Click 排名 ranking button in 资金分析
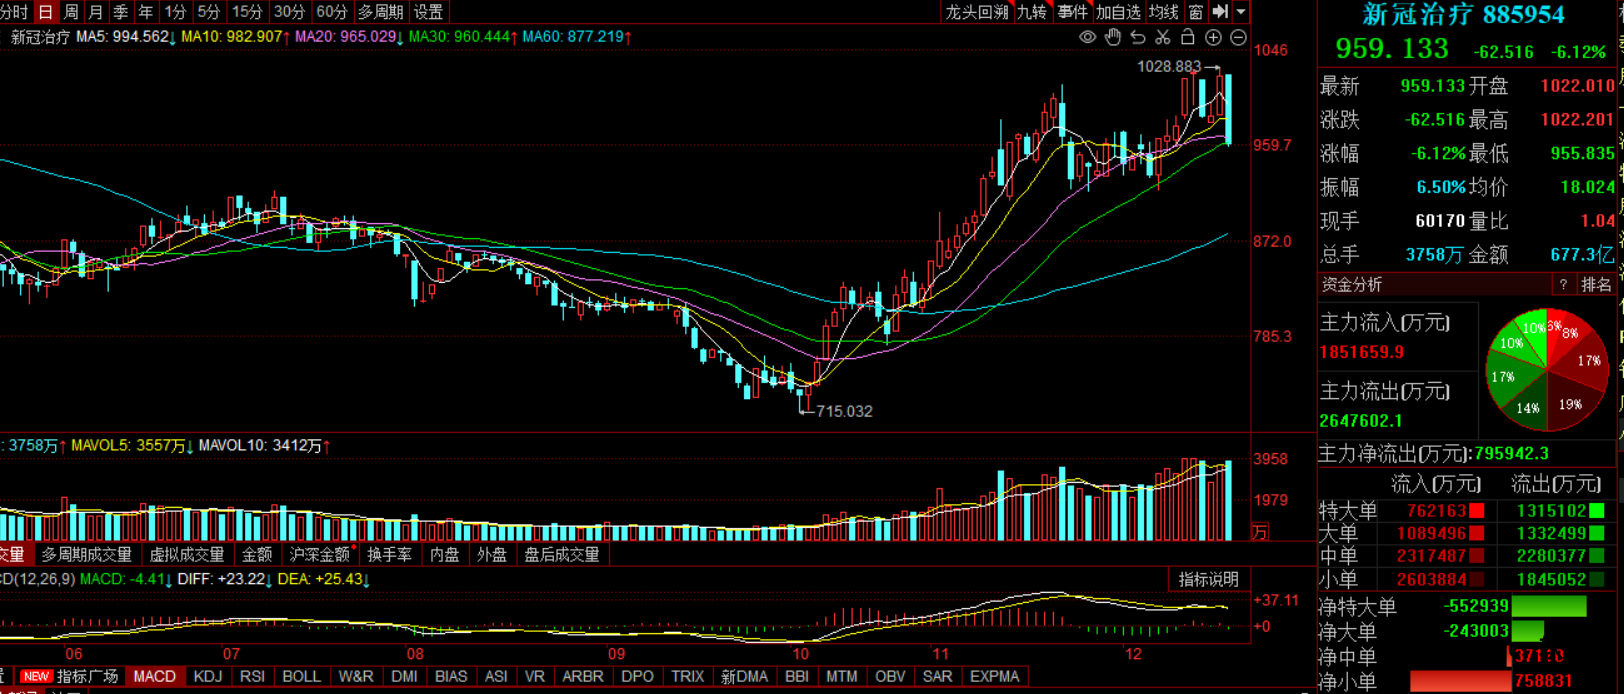The image size is (1624, 694). (1596, 285)
